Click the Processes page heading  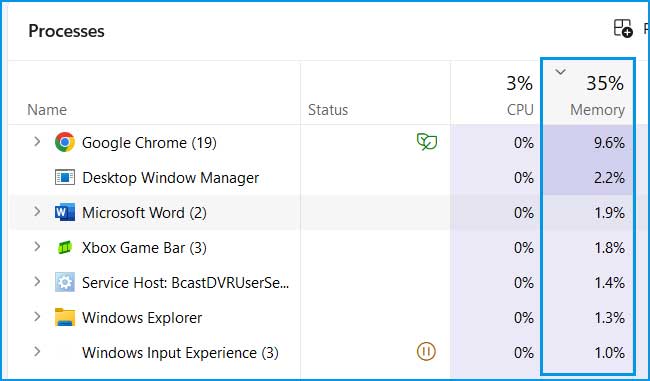pyautogui.click(x=66, y=31)
